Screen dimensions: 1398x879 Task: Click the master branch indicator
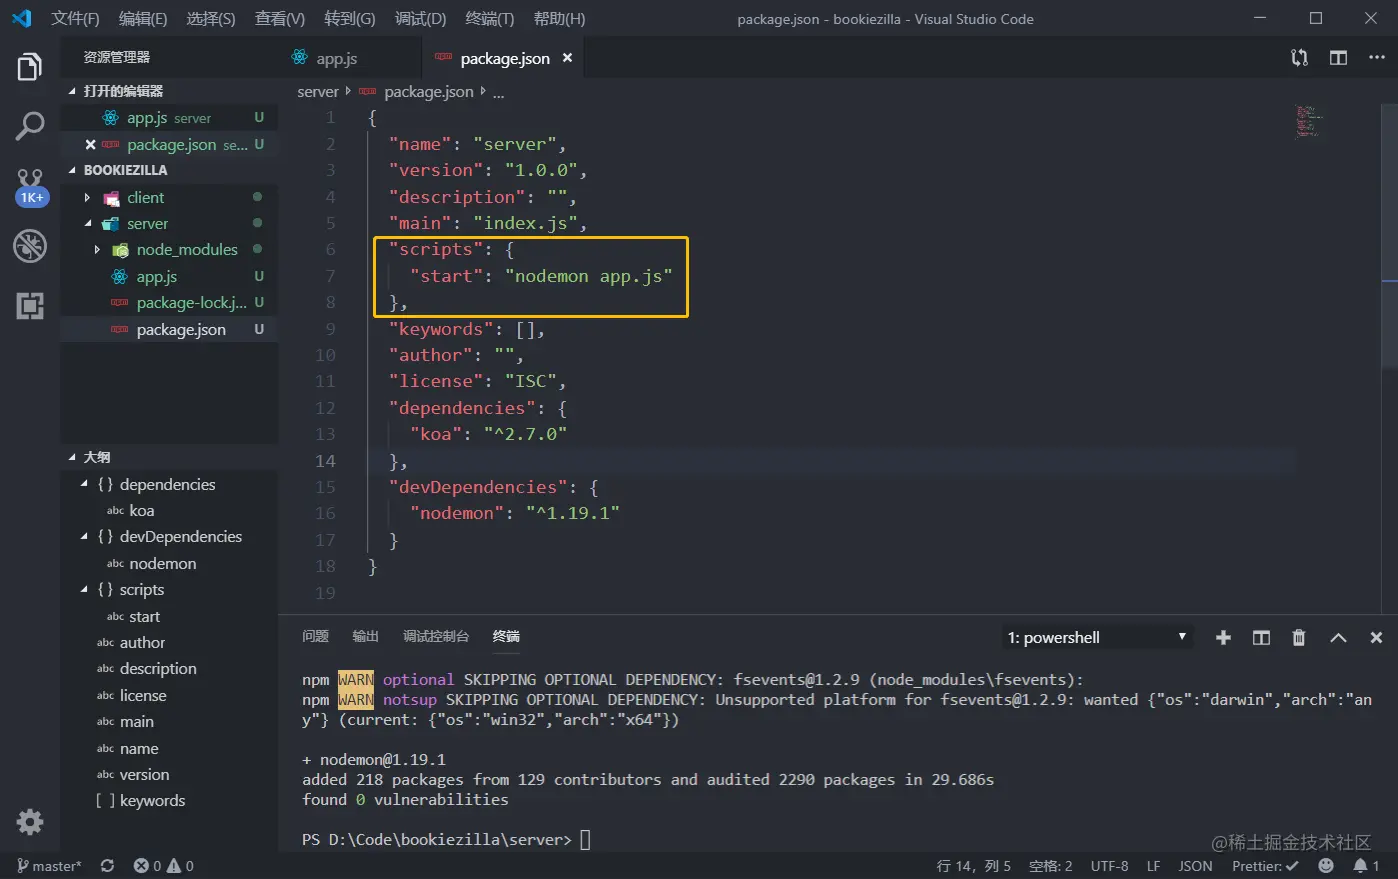(x=49, y=866)
